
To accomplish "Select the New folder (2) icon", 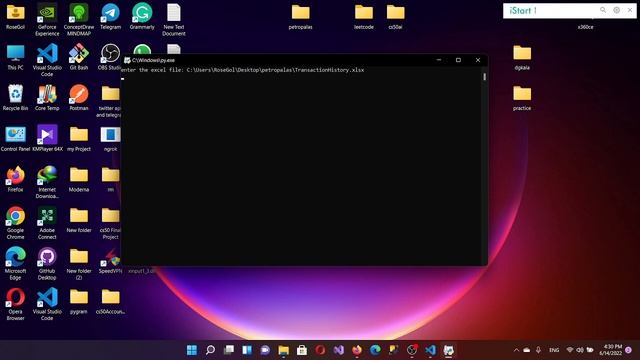I will coord(79,263).
